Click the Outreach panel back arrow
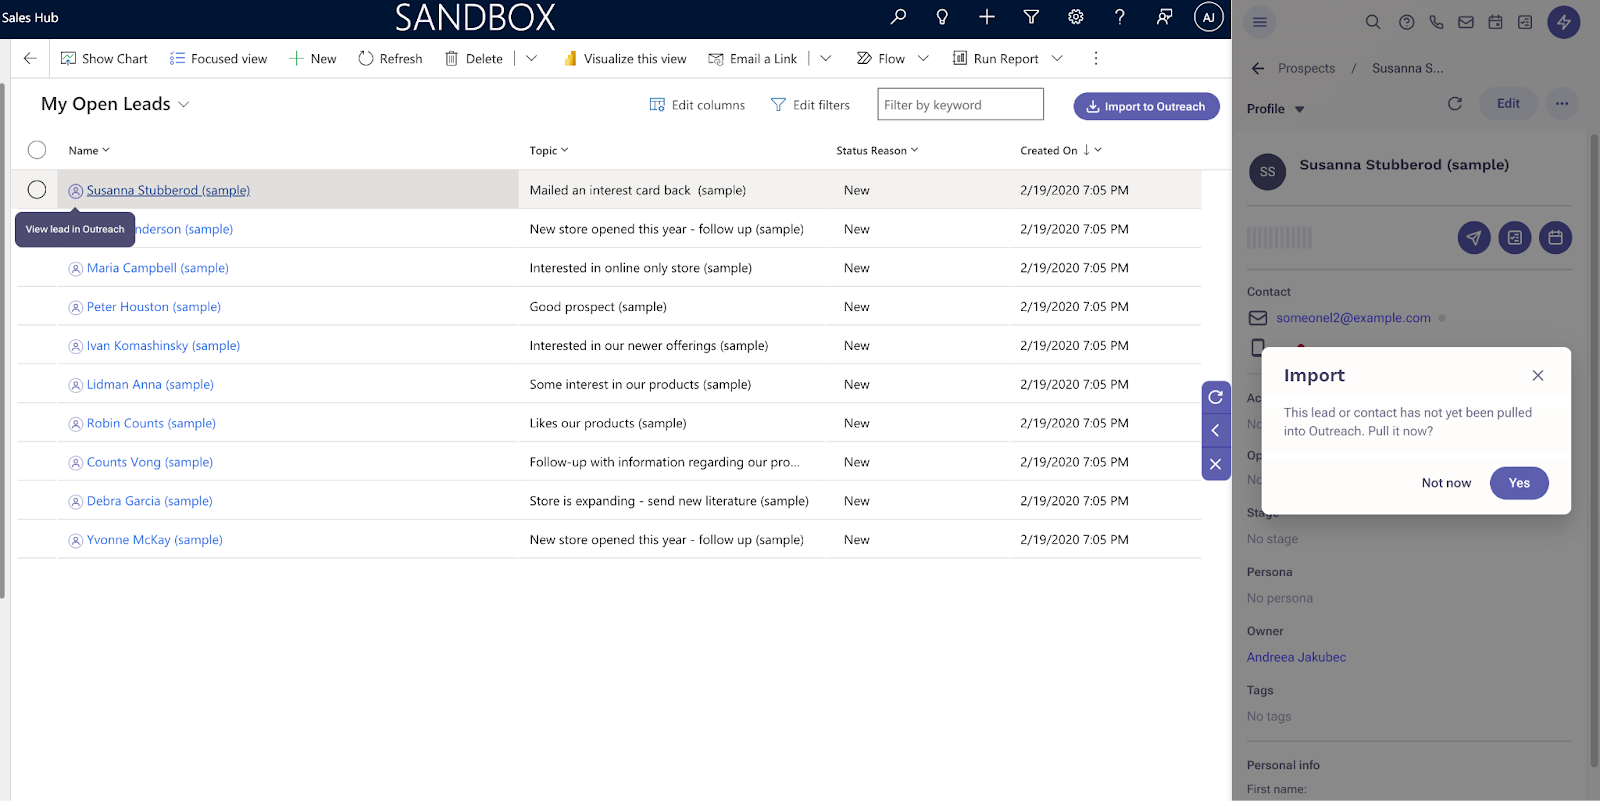This screenshot has width=1600, height=801. pyautogui.click(x=1258, y=68)
